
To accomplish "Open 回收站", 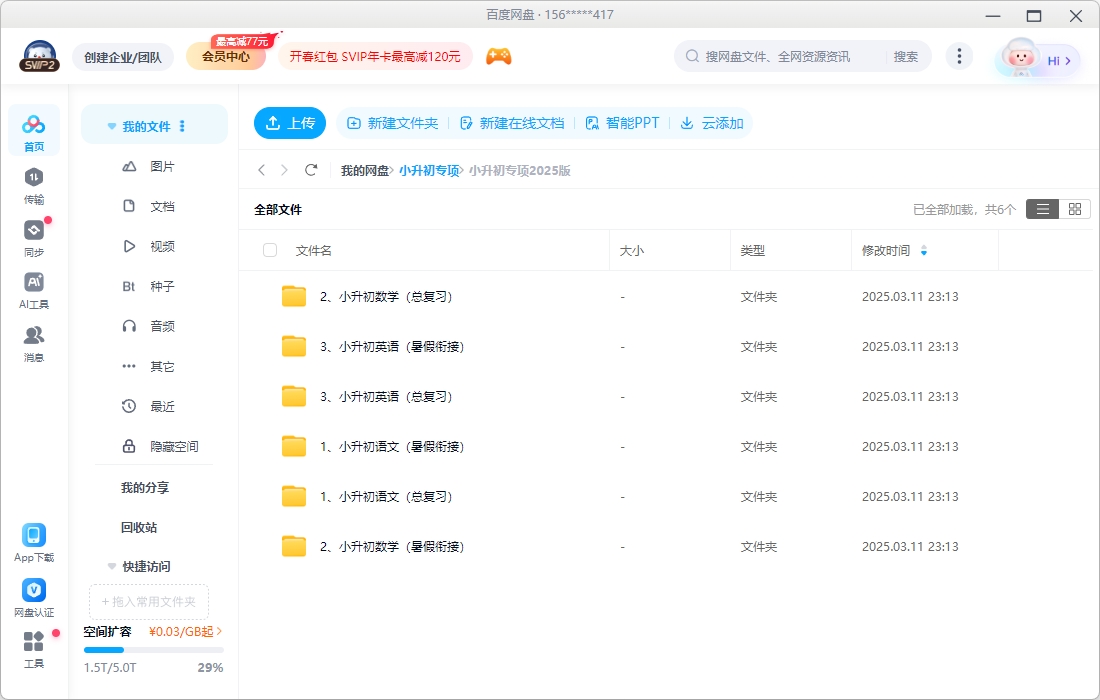I will (x=139, y=527).
